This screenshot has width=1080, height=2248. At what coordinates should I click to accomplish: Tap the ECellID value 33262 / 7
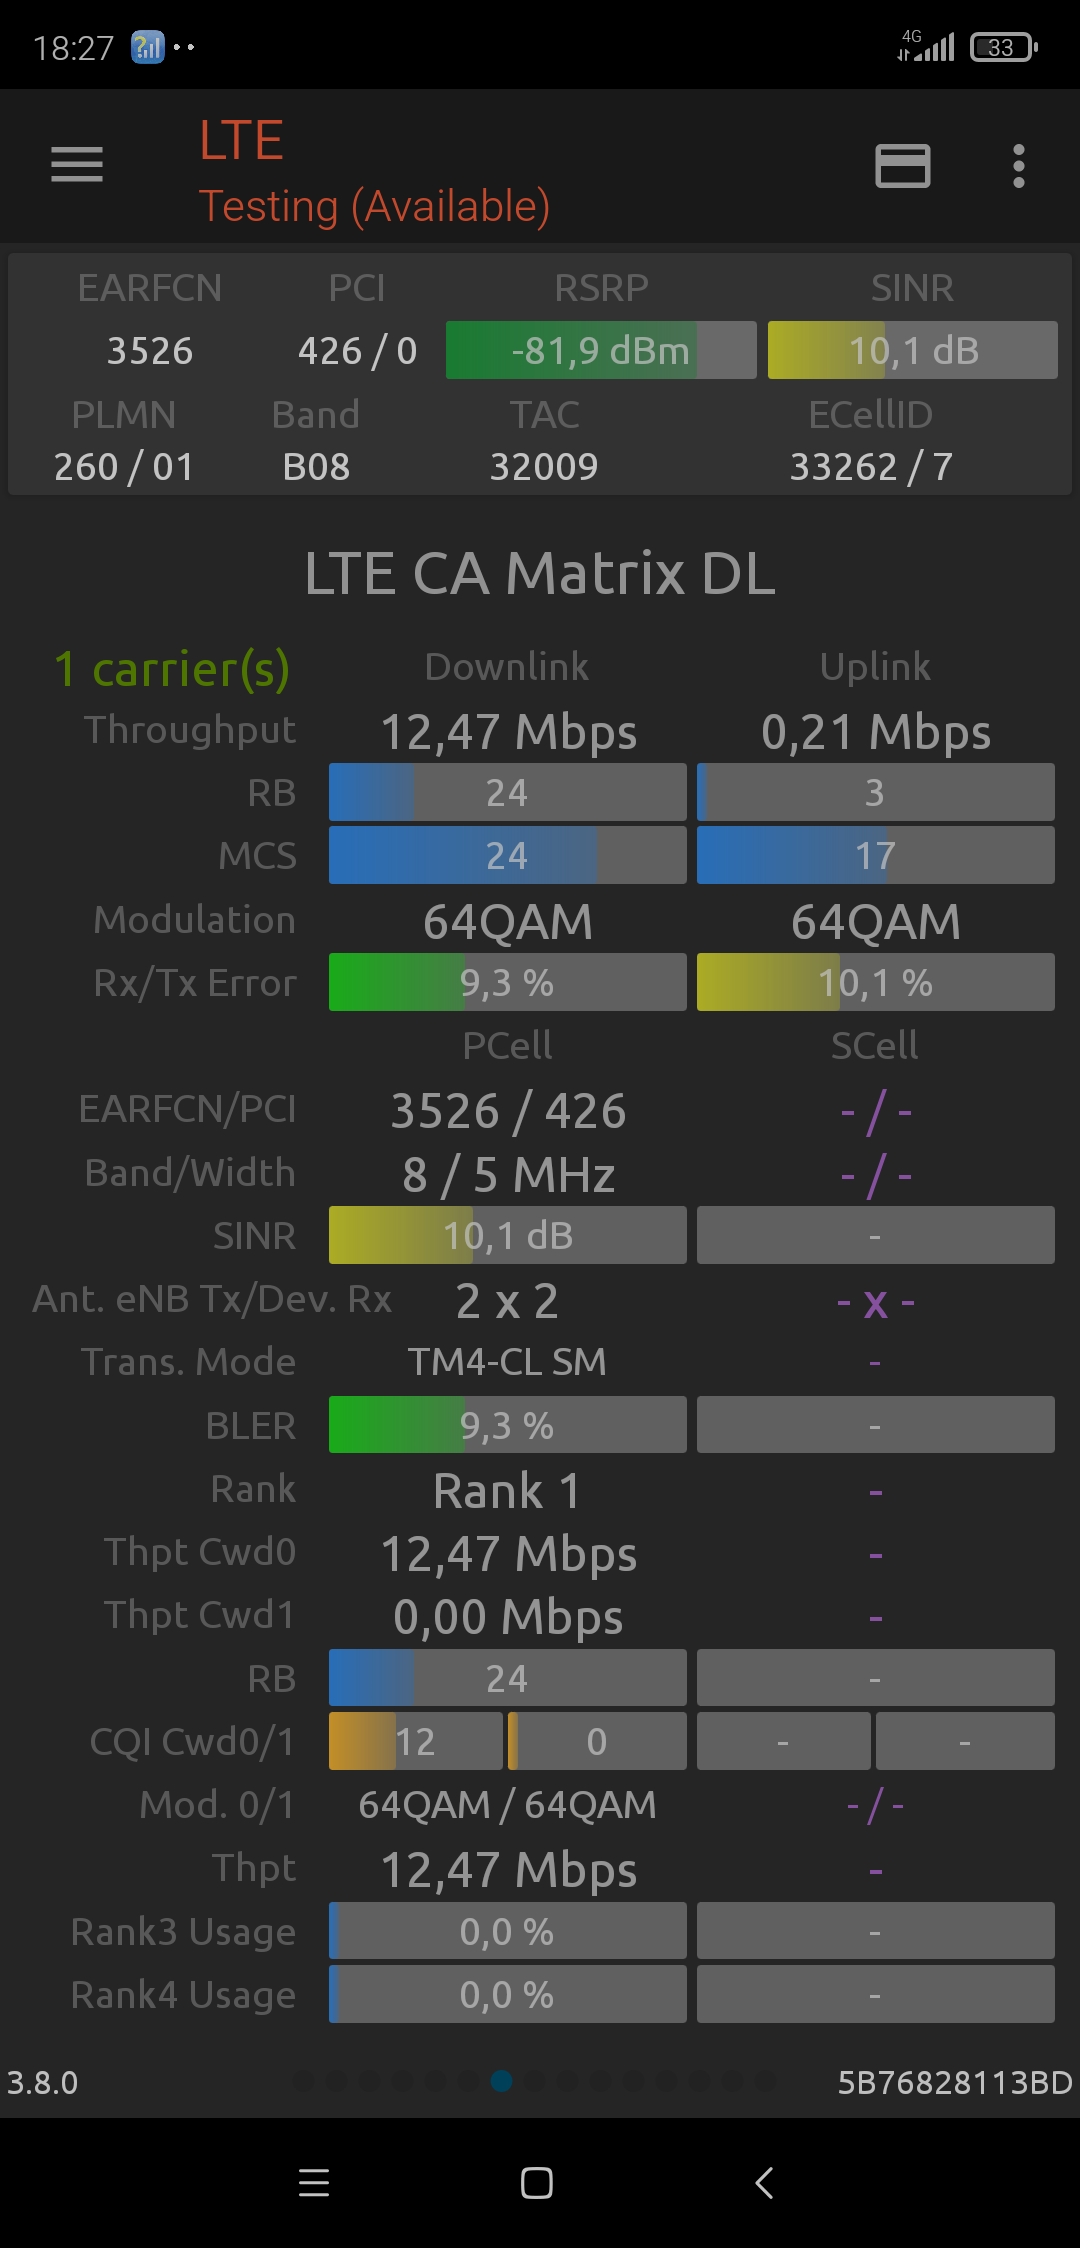871,467
